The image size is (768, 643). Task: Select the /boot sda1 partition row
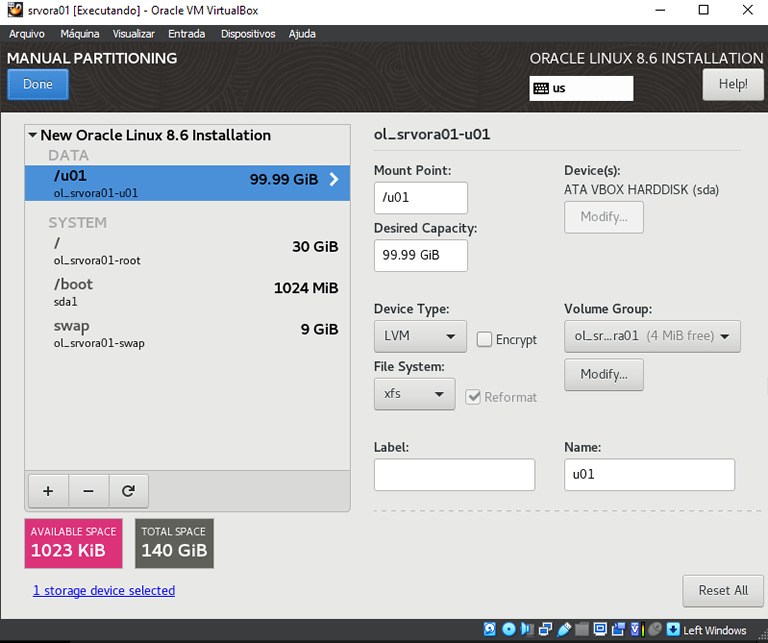pyautogui.click(x=187, y=292)
